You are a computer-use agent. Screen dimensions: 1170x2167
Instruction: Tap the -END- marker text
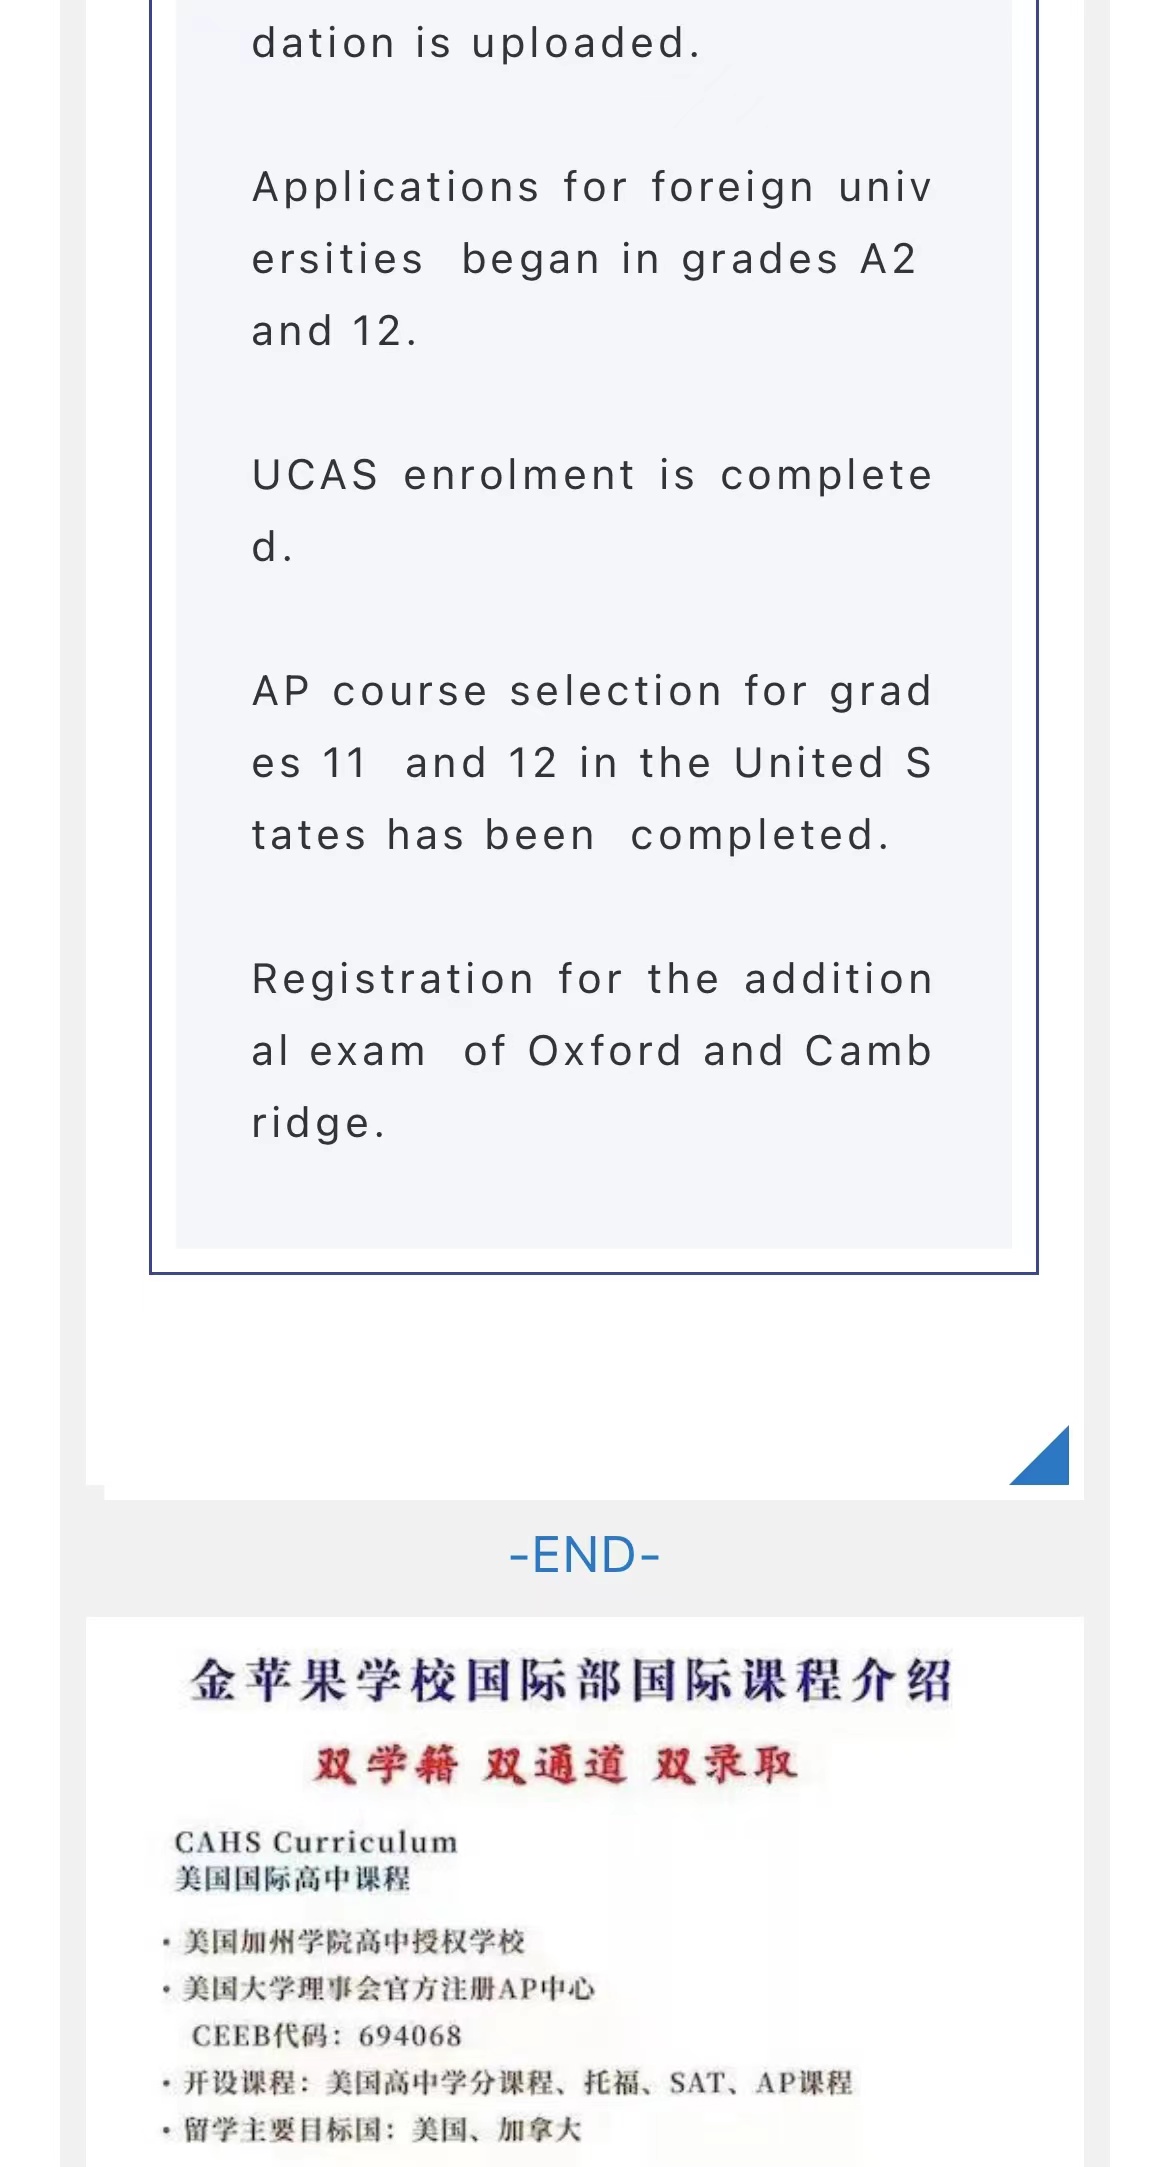[584, 1555]
